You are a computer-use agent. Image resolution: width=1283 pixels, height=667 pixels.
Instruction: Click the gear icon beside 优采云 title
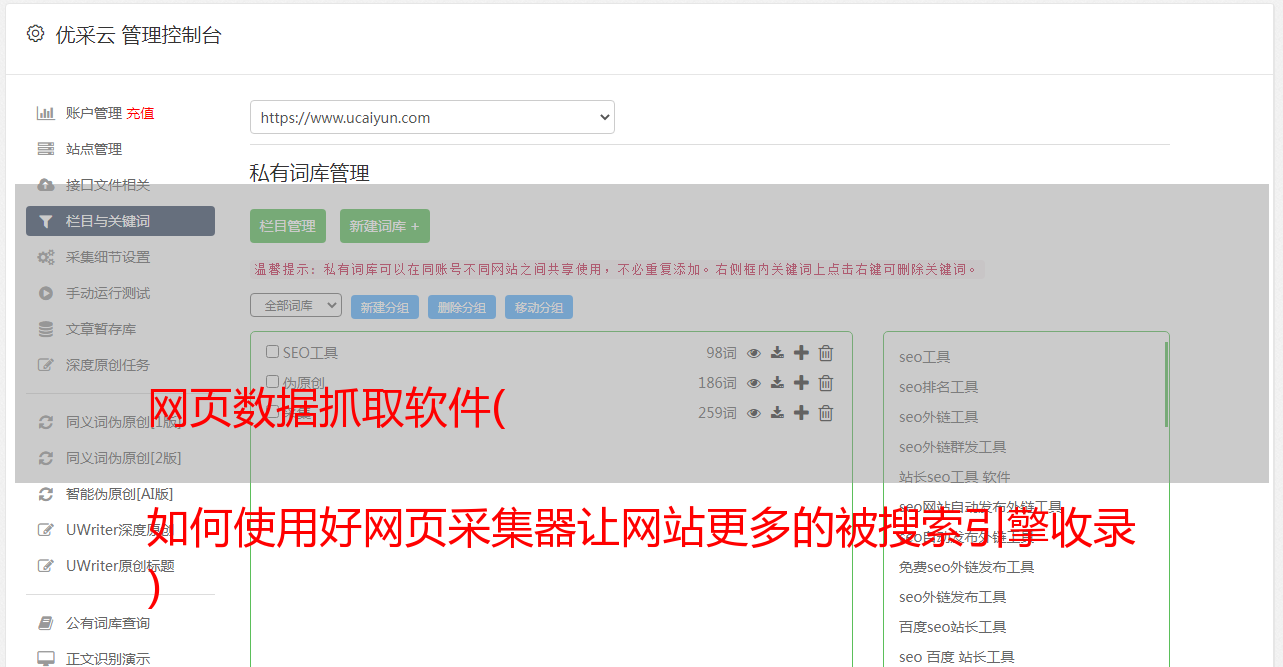click(x=36, y=34)
